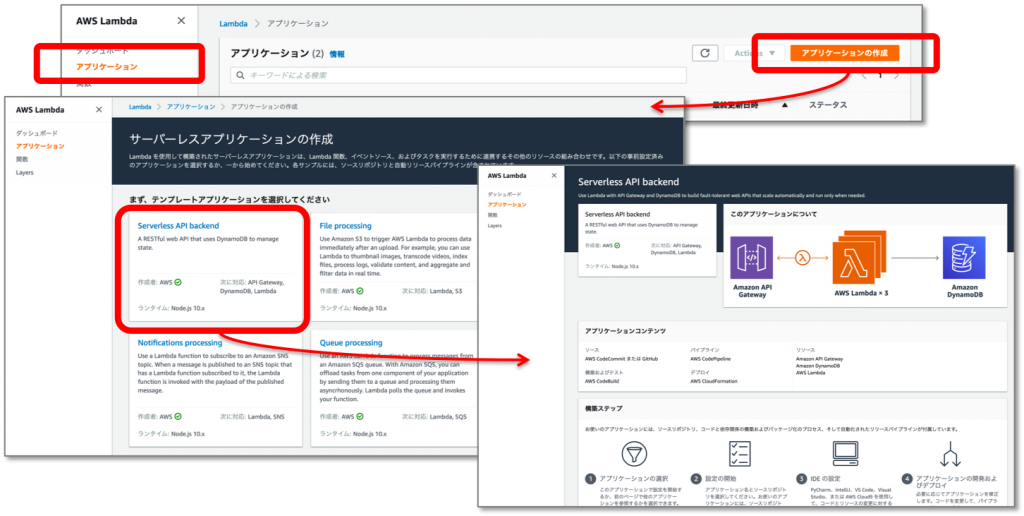Image resolution: width=1024 pixels, height=516 pixels.
Task: Click the '設定の開始' step title
Action: point(722,479)
